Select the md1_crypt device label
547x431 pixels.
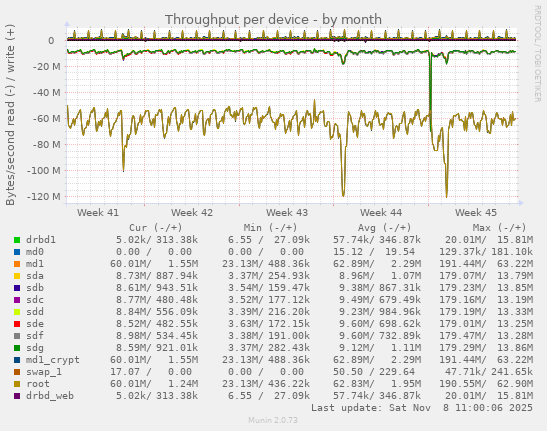pos(53,360)
